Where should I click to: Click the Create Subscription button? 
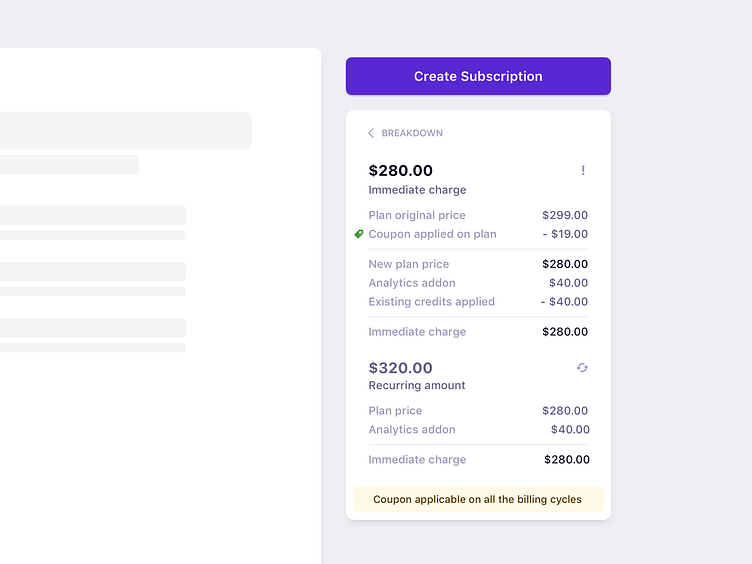click(x=478, y=76)
